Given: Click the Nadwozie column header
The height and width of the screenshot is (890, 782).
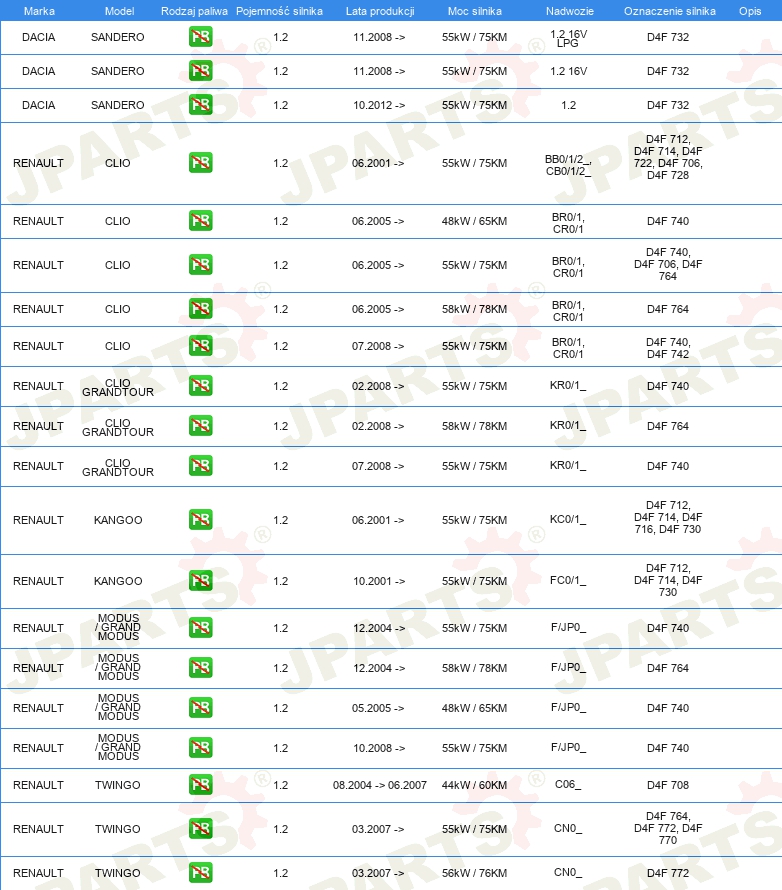Looking at the screenshot, I should point(569,11).
